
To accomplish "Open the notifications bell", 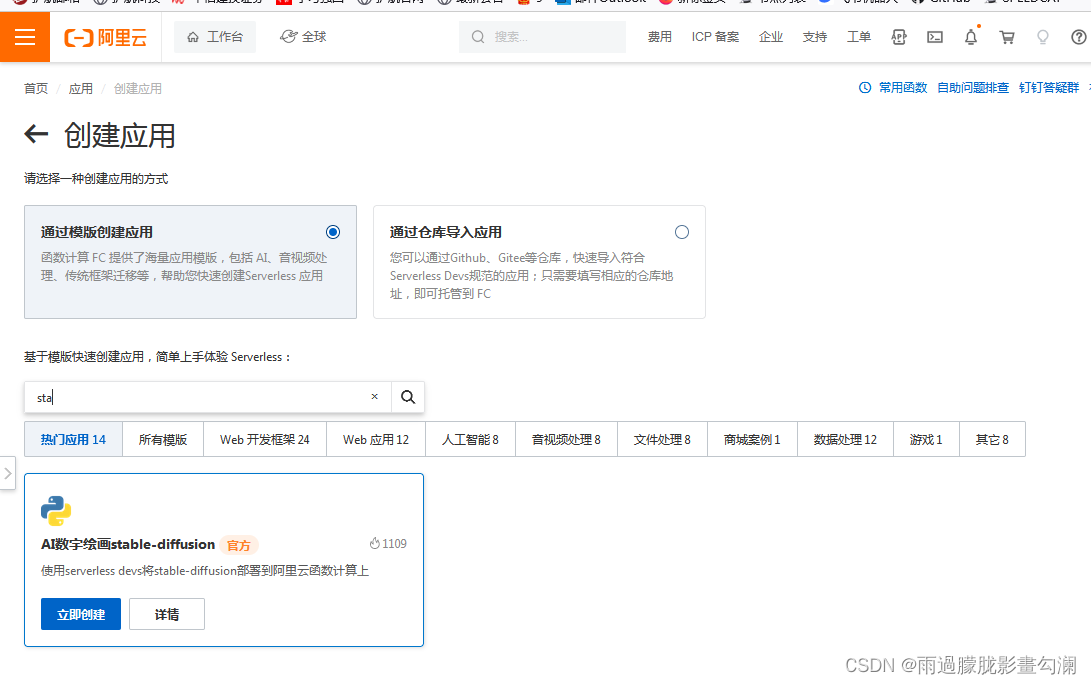I will coord(971,37).
